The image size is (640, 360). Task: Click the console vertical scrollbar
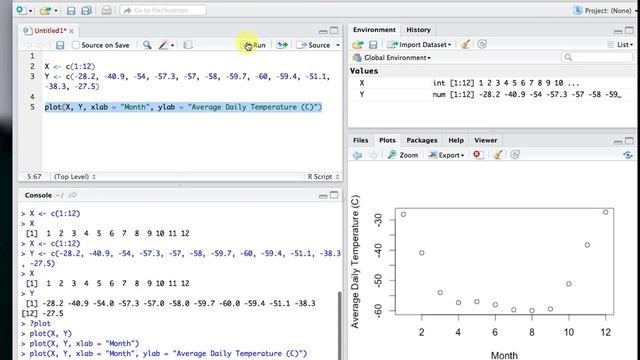340,325
